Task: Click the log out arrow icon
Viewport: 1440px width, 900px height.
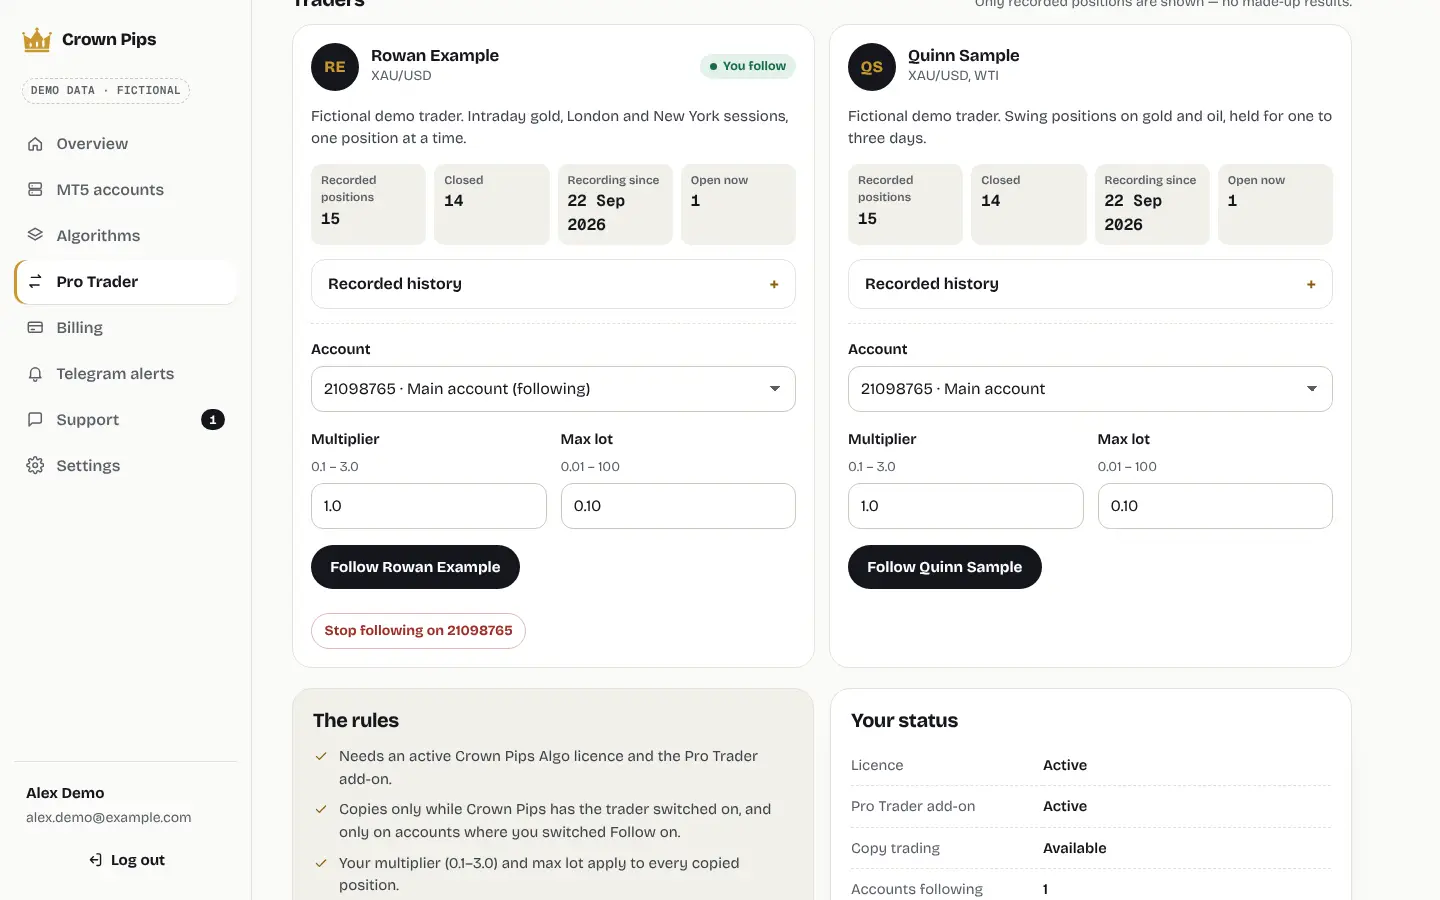Action: tap(96, 860)
